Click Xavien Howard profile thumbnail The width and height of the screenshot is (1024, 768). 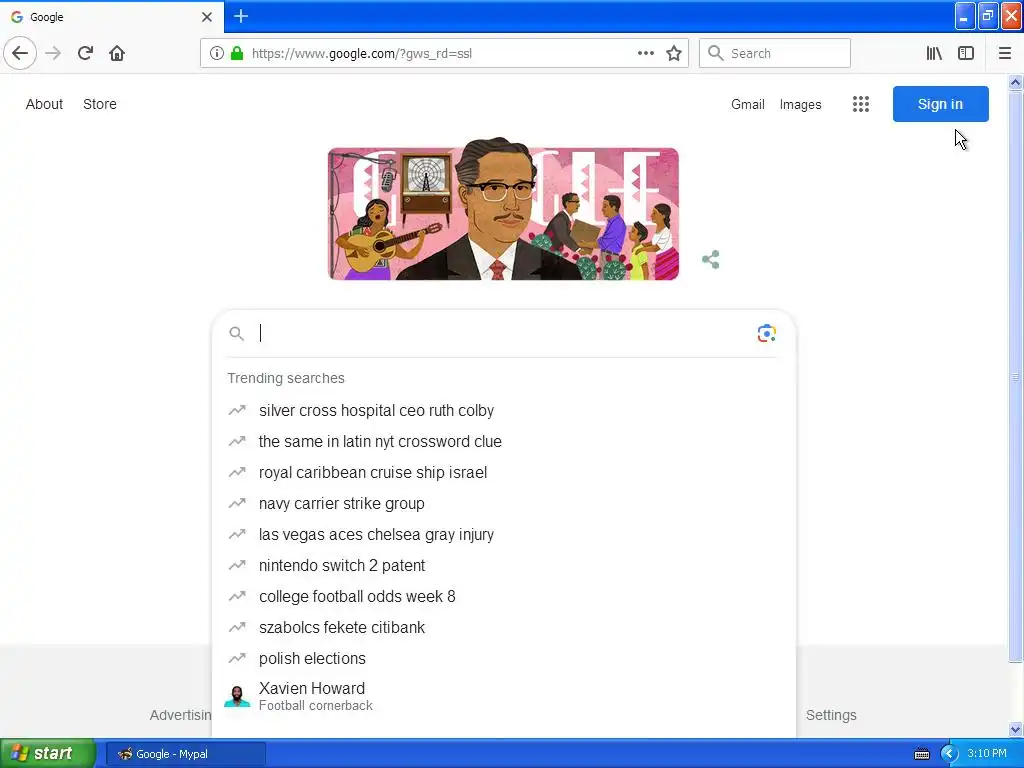pos(237,696)
